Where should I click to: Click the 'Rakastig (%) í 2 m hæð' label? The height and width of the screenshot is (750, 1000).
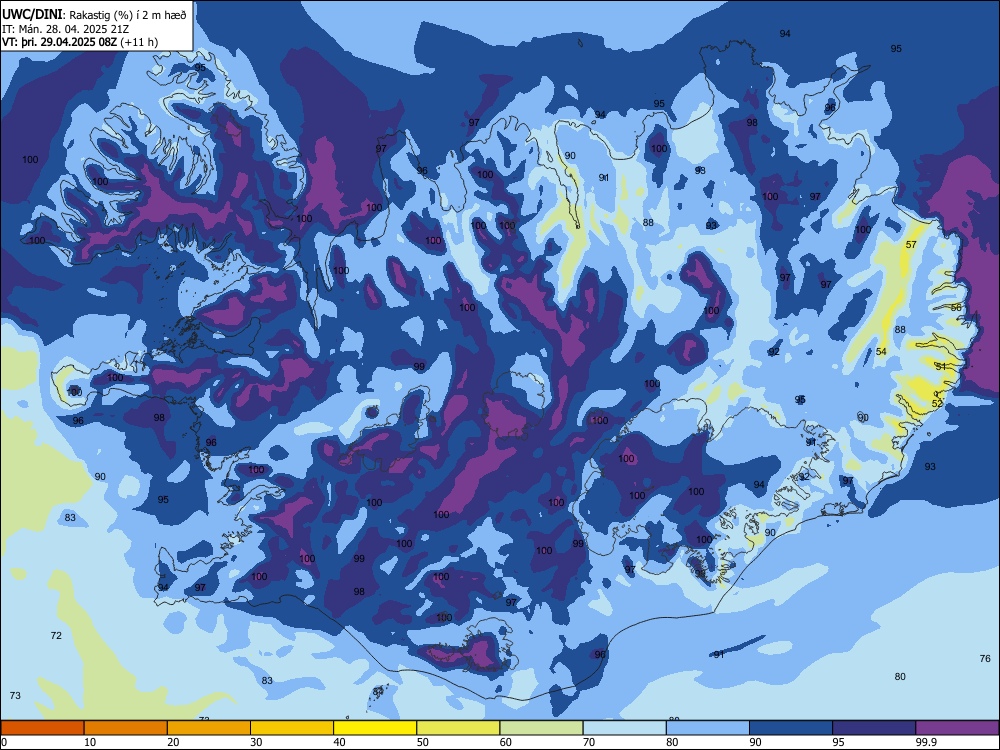128,15
